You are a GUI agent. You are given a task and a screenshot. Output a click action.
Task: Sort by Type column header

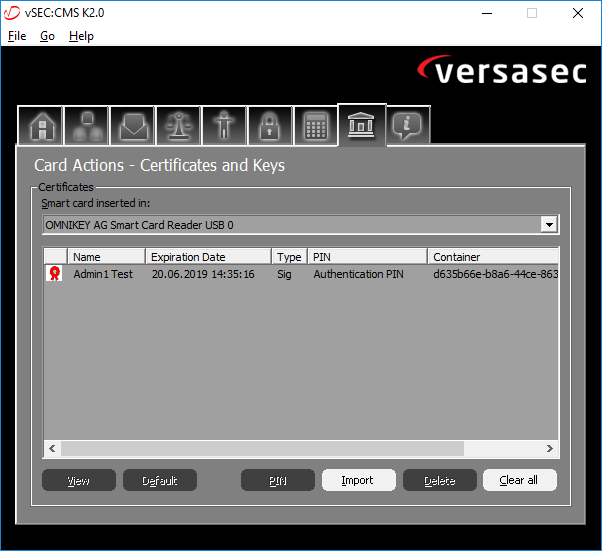tap(290, 257)
